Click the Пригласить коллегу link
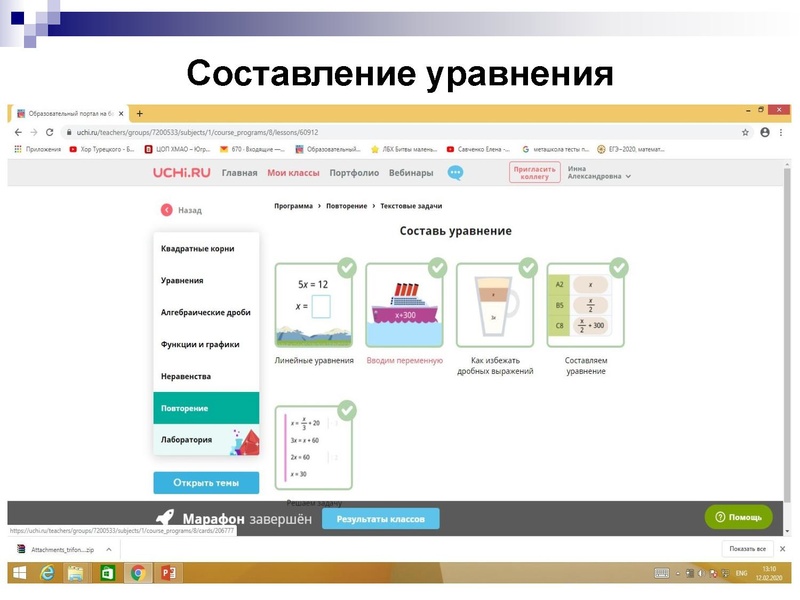Screen dimensions: 800x600 coord(537,171)
